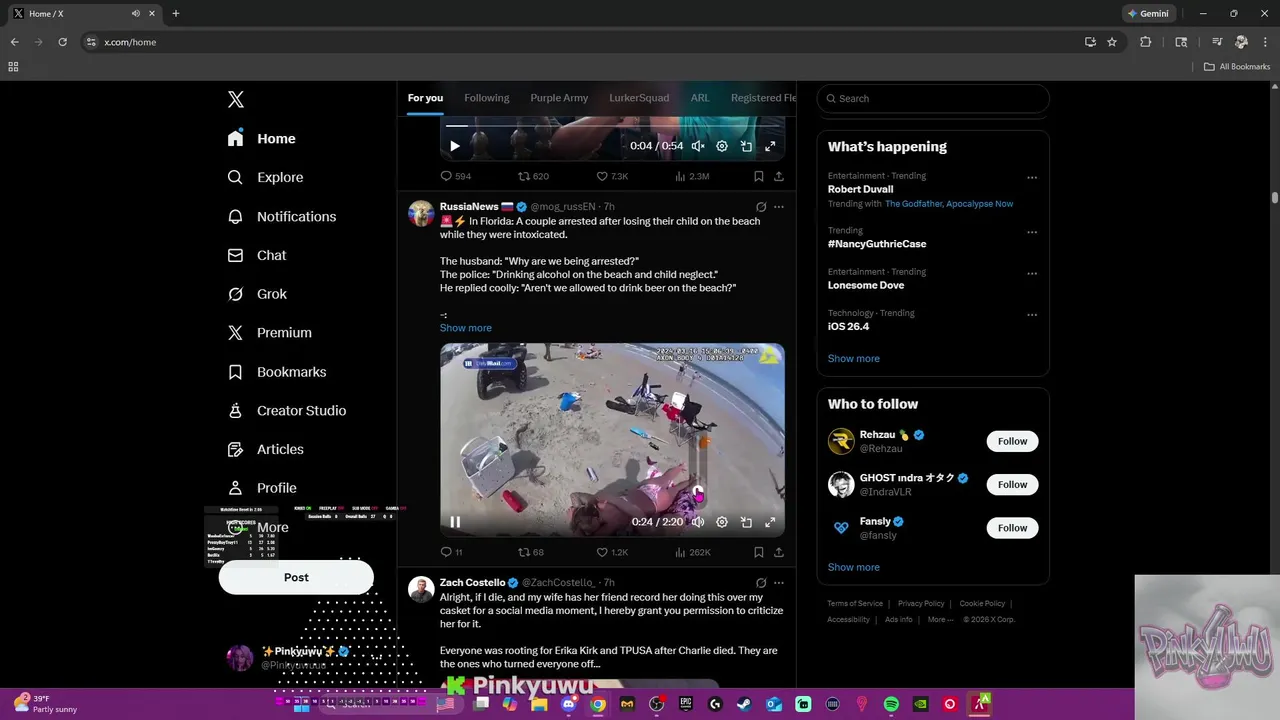Switch to the Following tab
The height and width of the screenshot is (720, 1280).
pyautogui.click(x=487, y=98)
